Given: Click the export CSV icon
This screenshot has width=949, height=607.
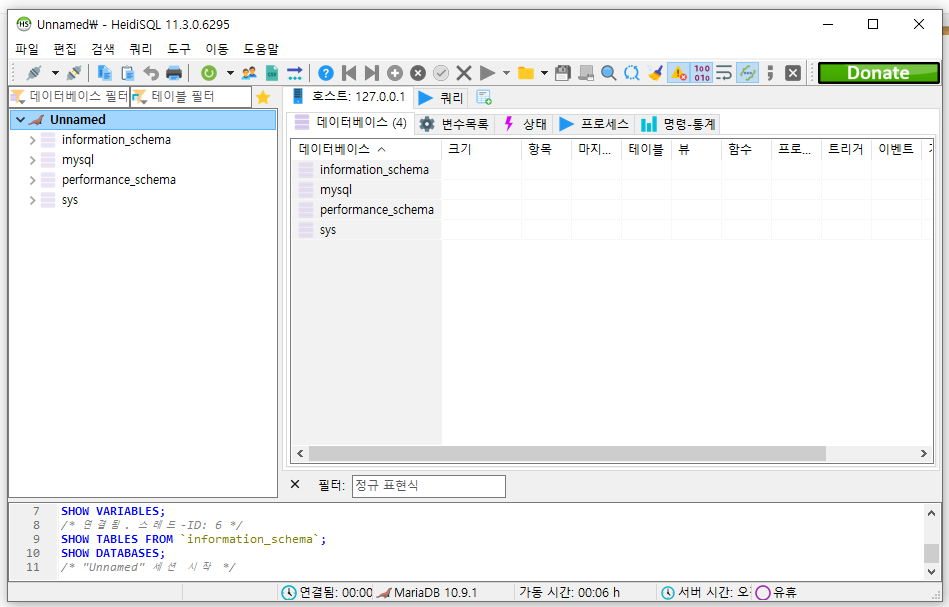Looking at the screenshot, I should pyautogui.click(x=272, y=73).
